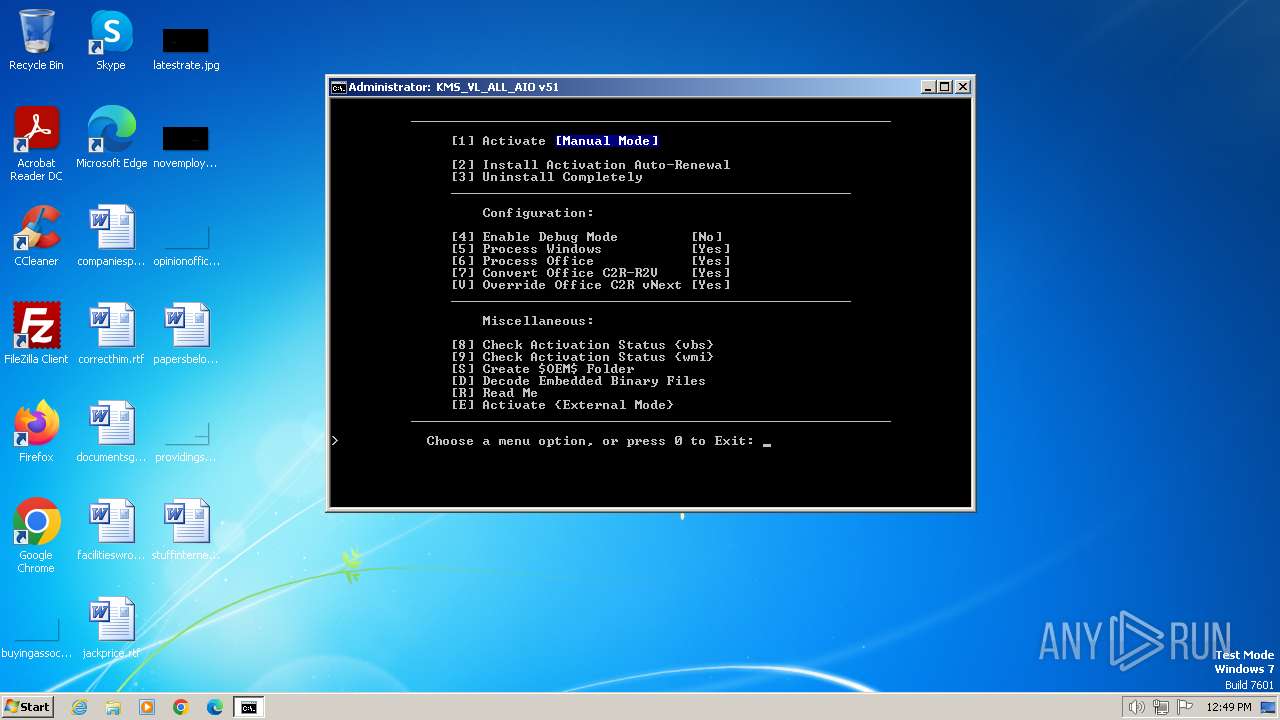The width and height of the screenshot is (1280, 720).
Task: Click the [1] Activate Manual Mode line
Action: (x=555, y=141)
